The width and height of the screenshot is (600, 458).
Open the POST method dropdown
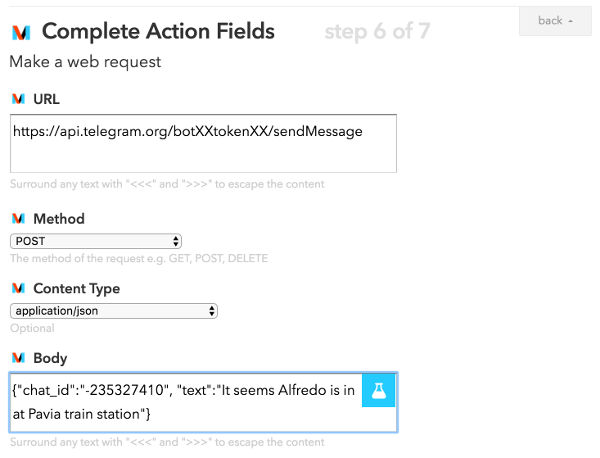[x=96, y=241]
